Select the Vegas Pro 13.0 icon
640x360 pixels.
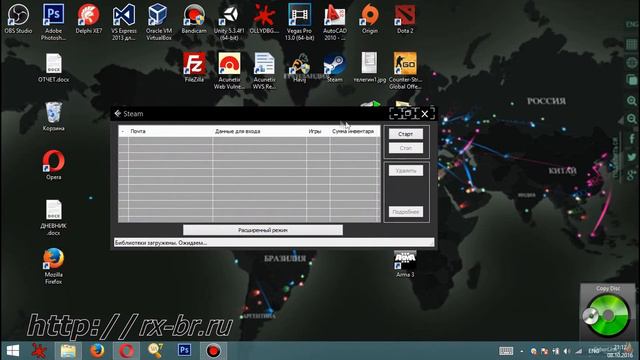299,21
